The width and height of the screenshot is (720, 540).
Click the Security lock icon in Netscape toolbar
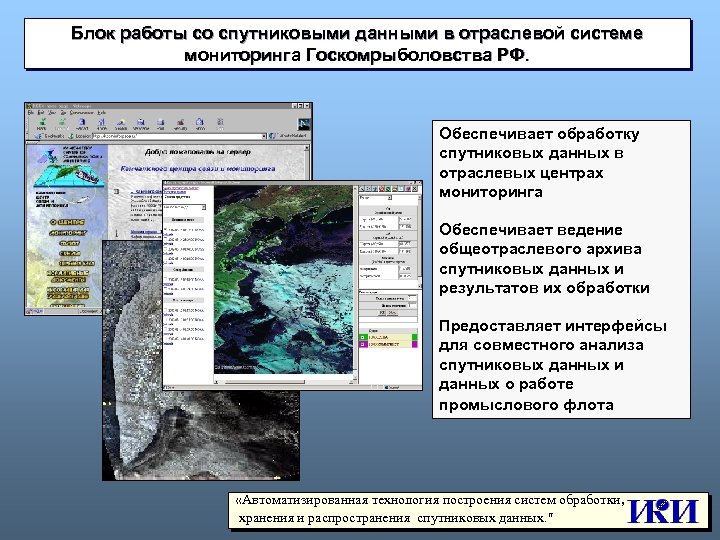pos(180,122)
